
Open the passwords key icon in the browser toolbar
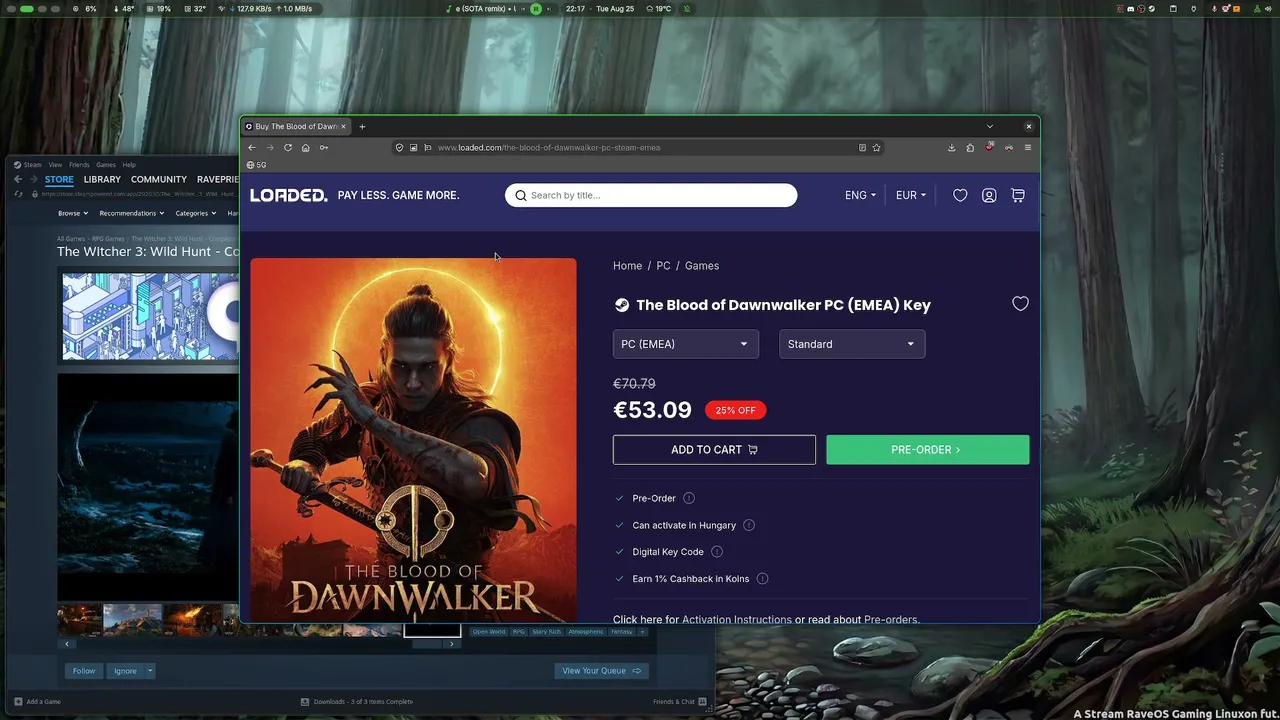point(324,148)
